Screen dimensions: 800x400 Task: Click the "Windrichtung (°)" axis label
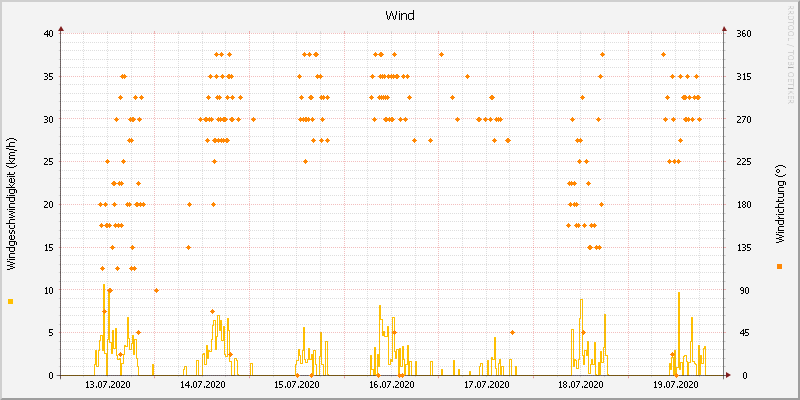tap(780, 205)
